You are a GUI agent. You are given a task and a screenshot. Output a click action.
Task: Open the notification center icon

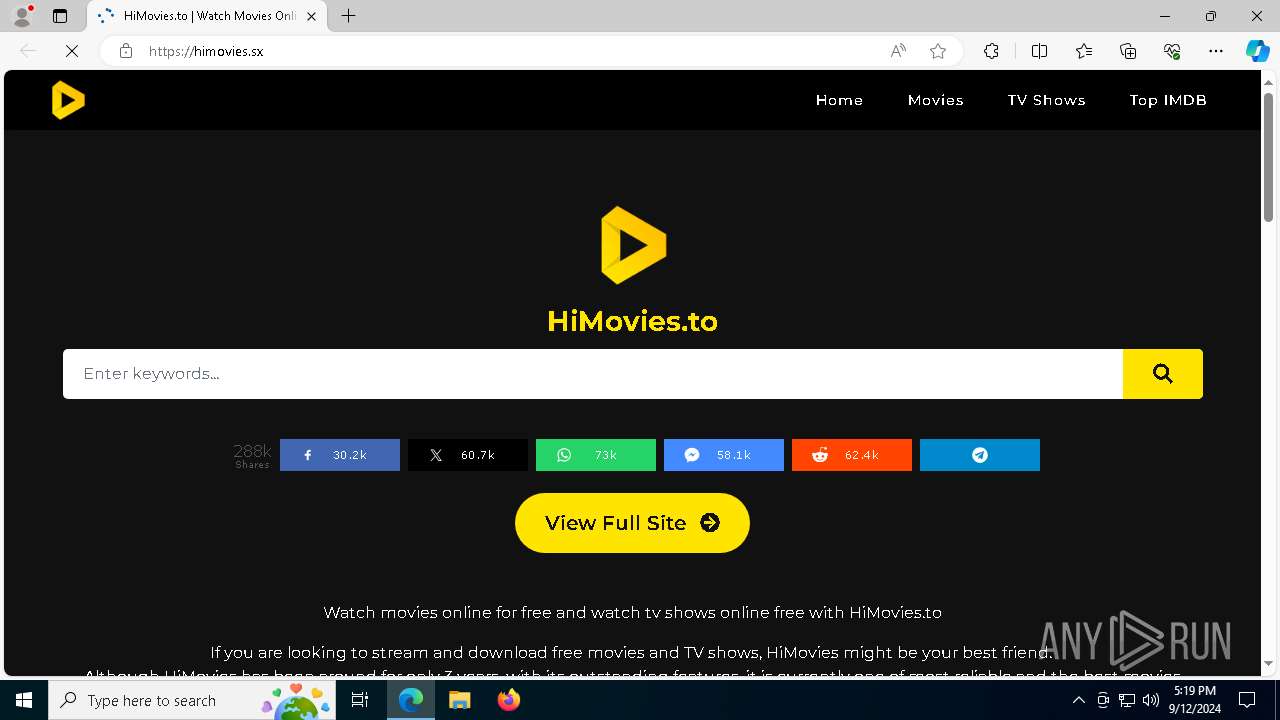coord(1248,700)
